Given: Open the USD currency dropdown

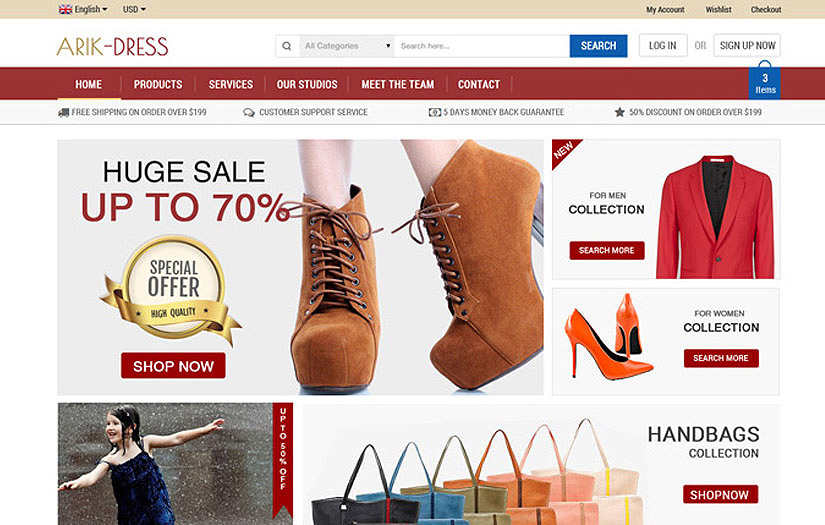Looking at the screenshot, I should point(134,9).
